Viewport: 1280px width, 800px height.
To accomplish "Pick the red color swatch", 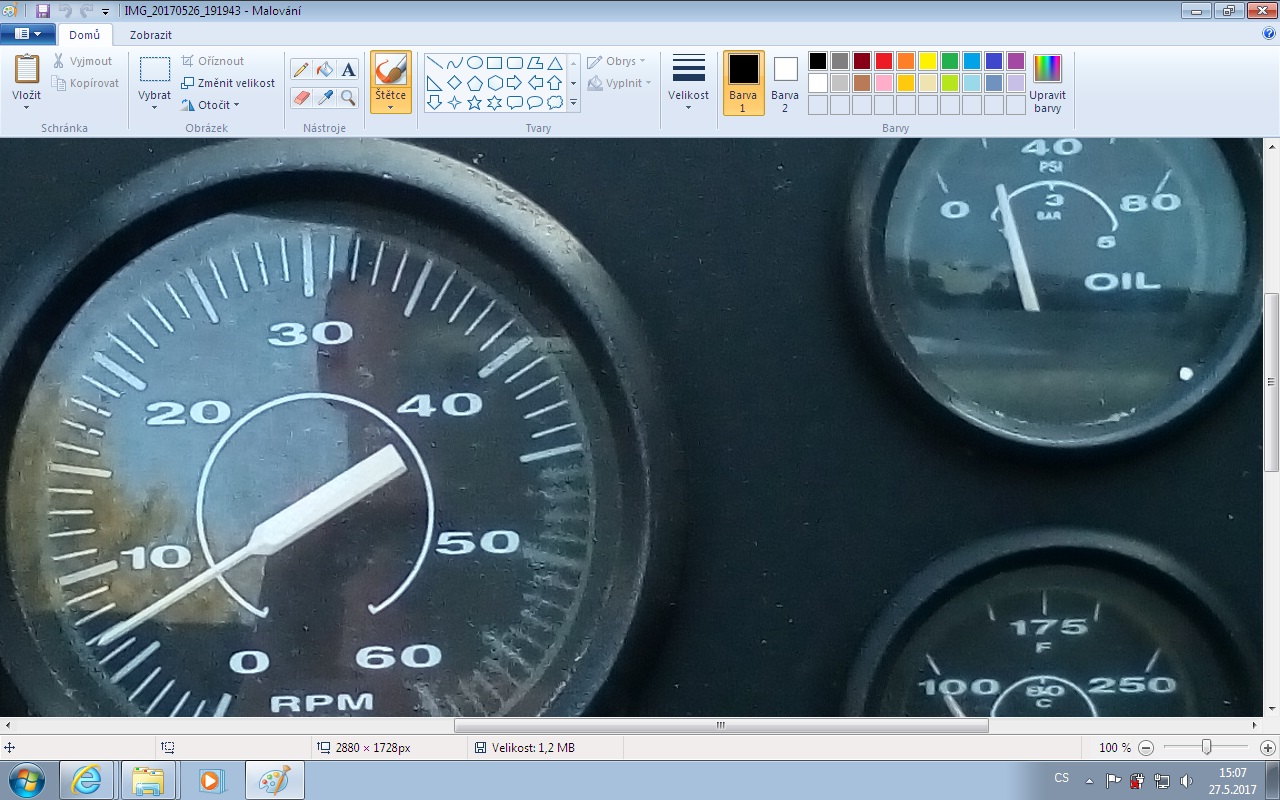I will [x=884, y=61].
